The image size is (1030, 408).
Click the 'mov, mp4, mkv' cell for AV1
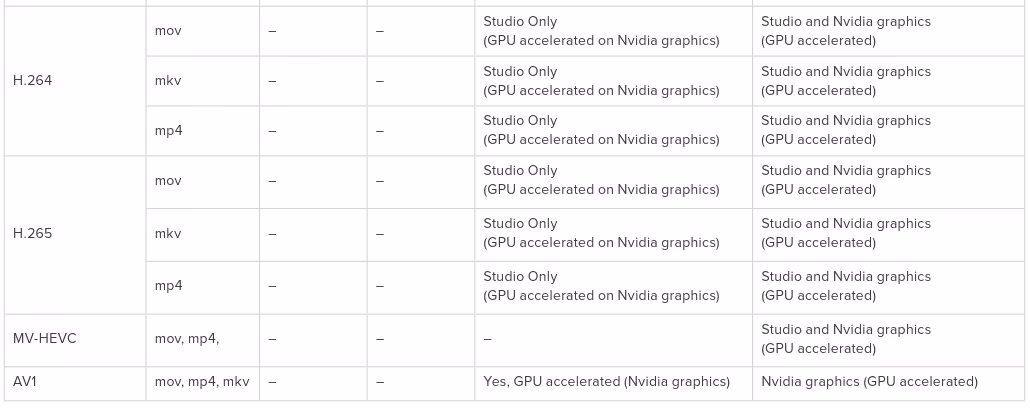[x=202, y=382]
